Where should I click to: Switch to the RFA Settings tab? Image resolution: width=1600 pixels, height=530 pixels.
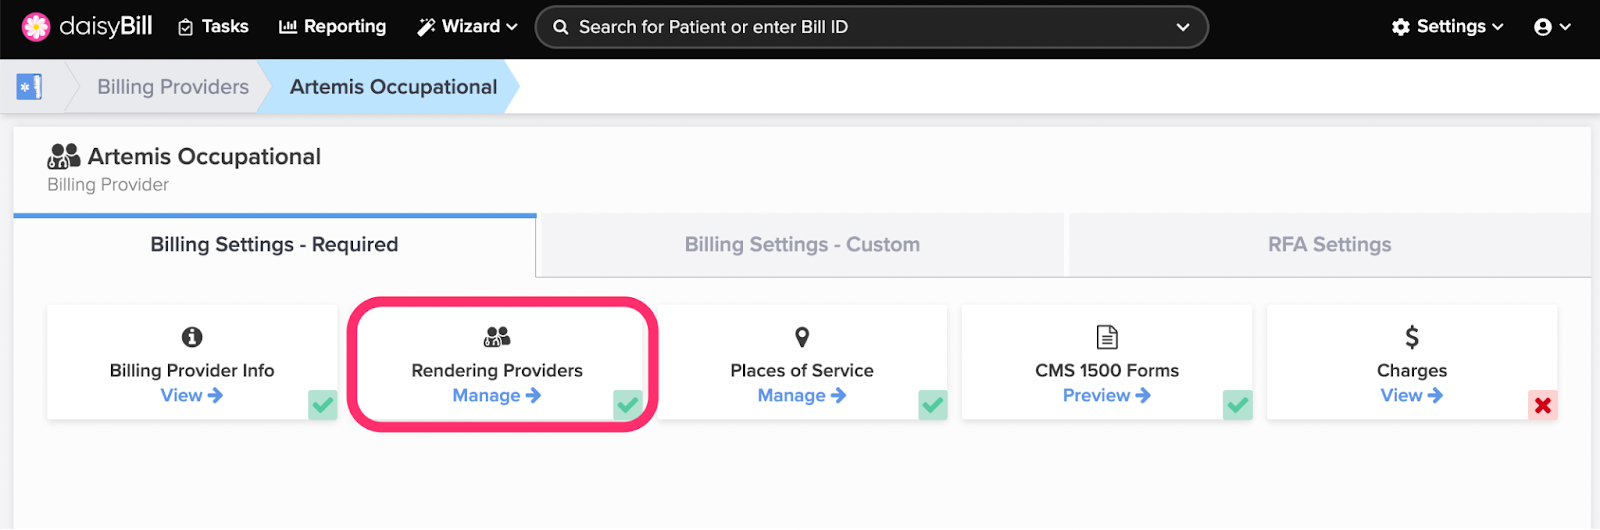click(1330, 245)
